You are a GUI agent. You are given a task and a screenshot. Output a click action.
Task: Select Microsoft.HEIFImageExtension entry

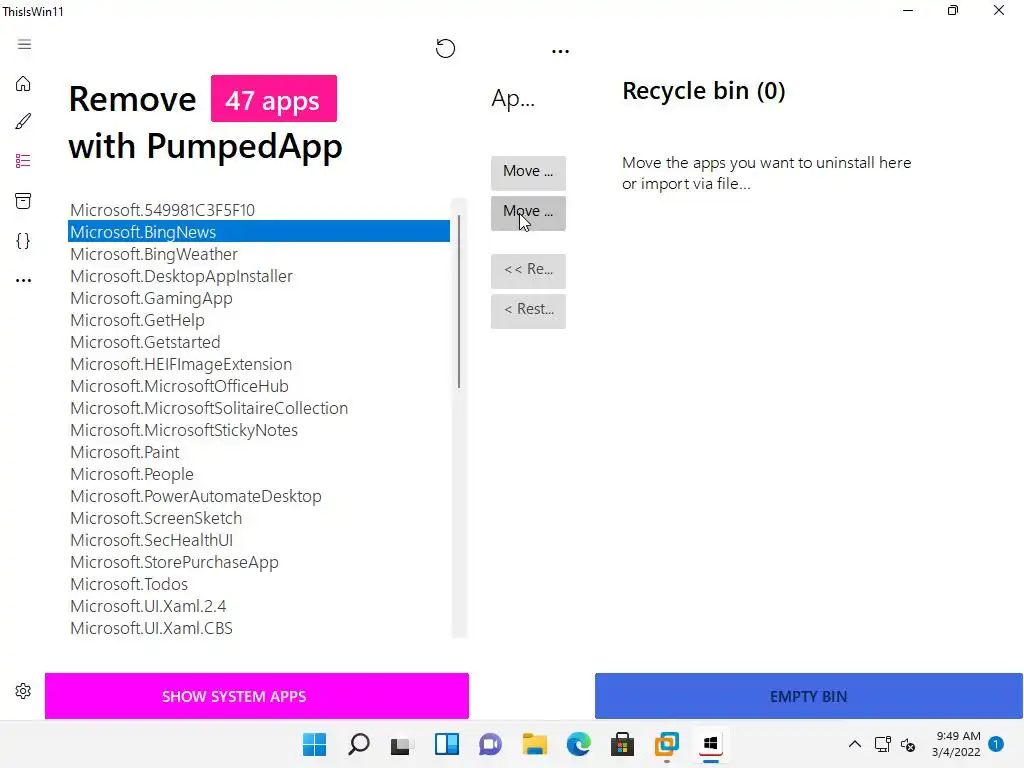[x=259, y=364]
